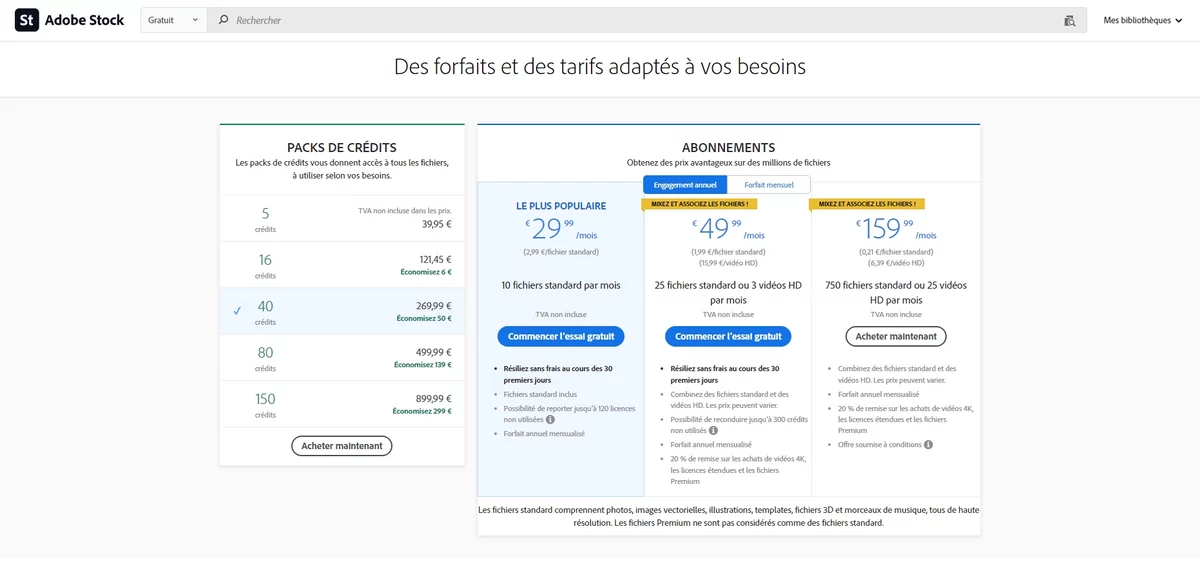Expand the Mes bibliothèques menu
Image resolution: width=1200 pixels, height=578 pixels.
pos(1143,20)
